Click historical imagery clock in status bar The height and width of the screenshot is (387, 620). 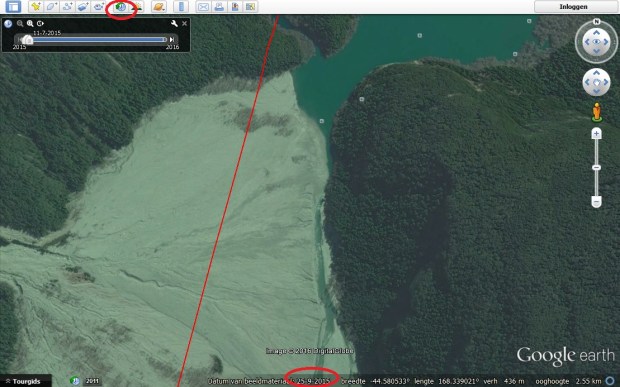(75, 381)
